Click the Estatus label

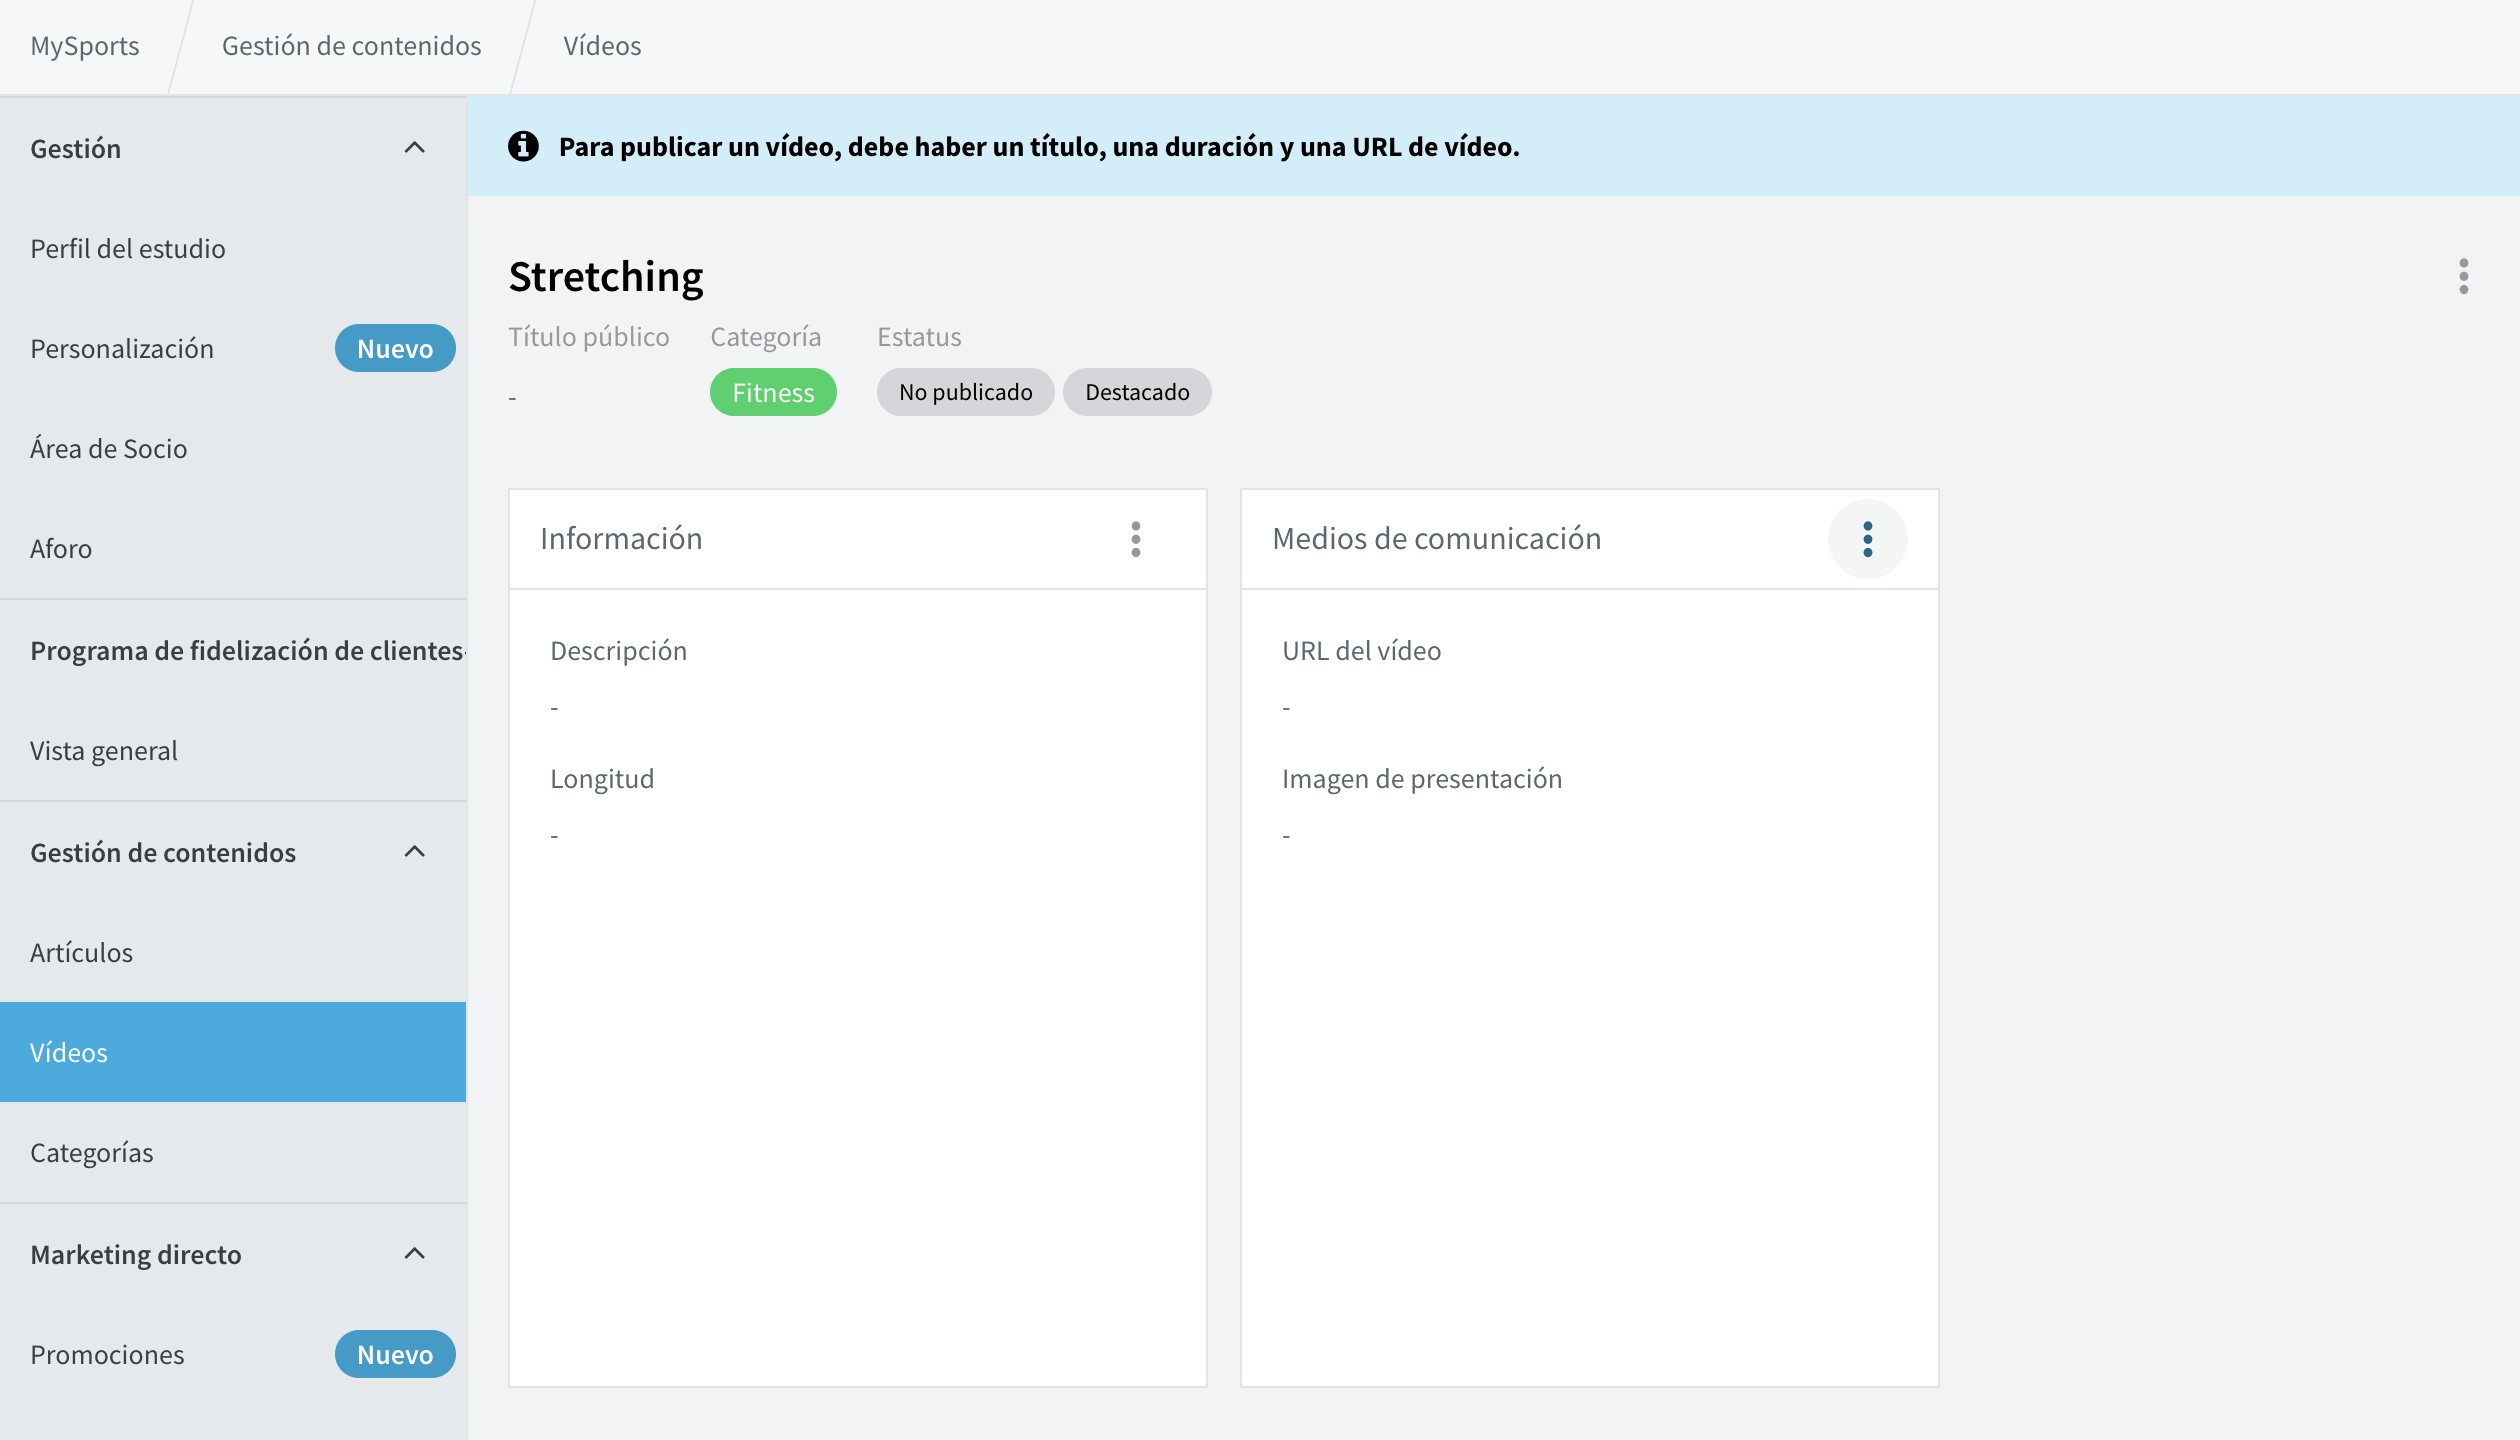pyautogui.click(x=919, y=337)
